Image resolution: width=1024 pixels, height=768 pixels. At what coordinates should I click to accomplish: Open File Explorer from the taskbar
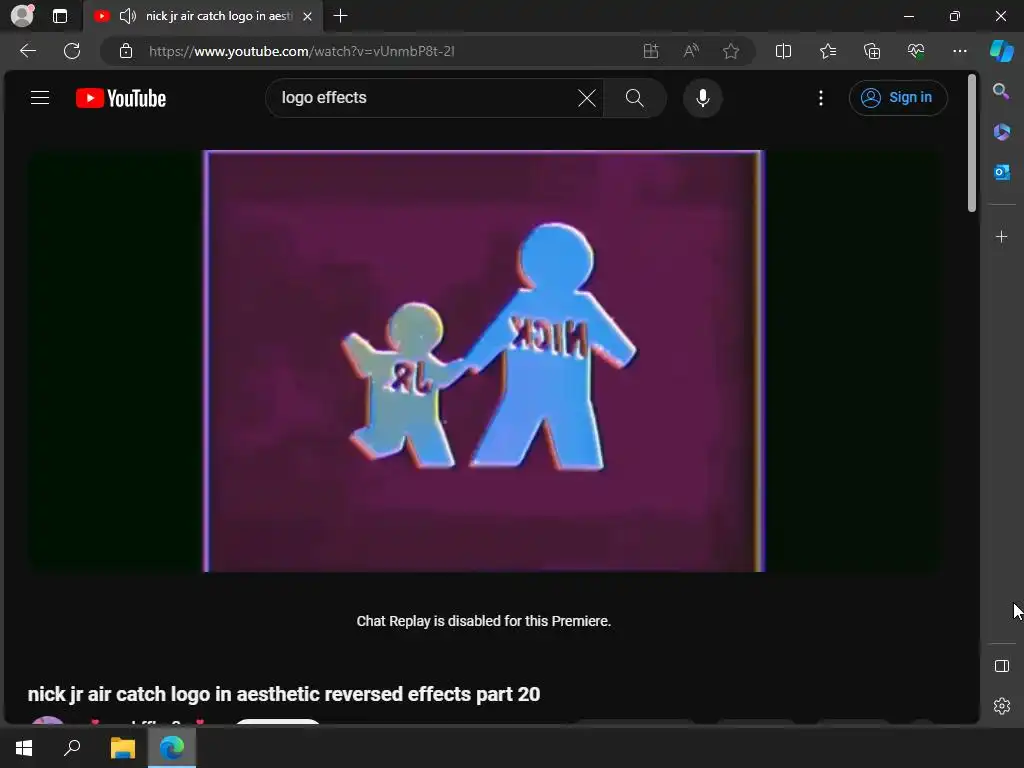coord(122,748)
